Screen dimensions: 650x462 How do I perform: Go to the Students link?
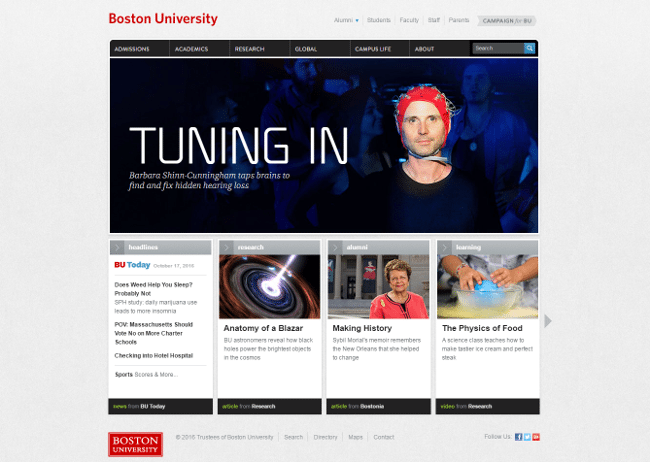point(378,20)
